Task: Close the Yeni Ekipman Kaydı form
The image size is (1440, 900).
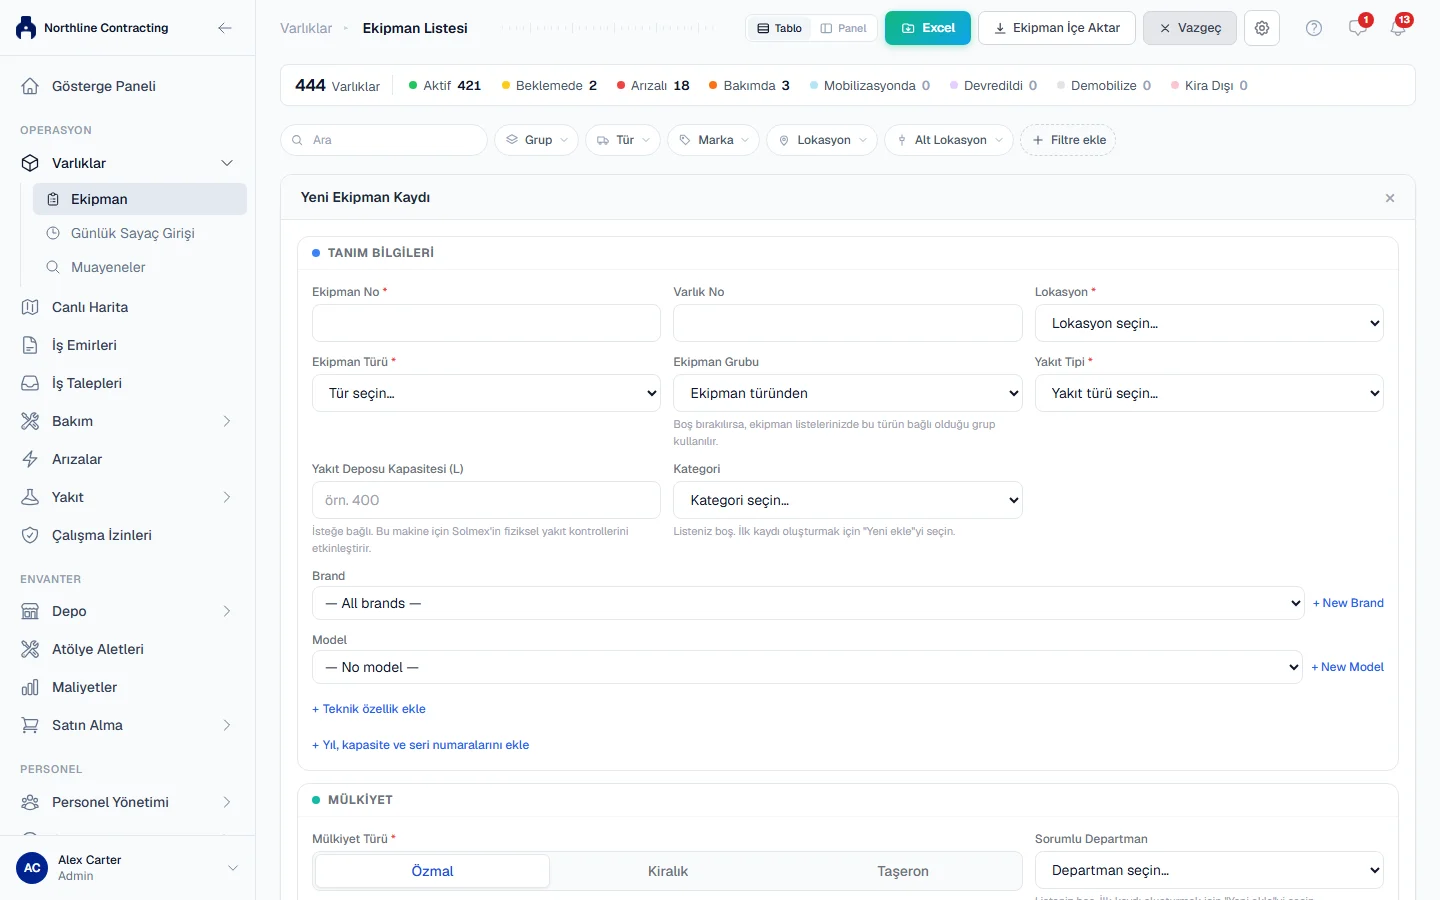Action: point(1390,198)
